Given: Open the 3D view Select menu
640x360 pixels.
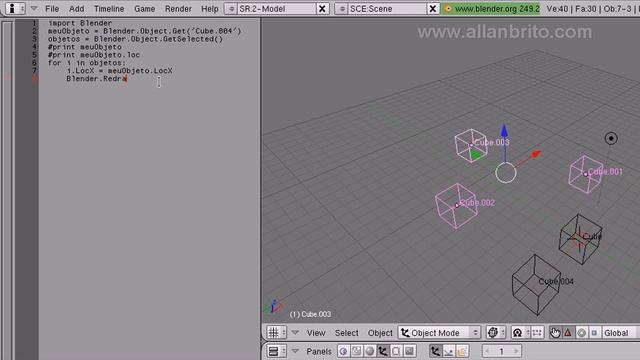Looking at the screenshot, I should coord(347,333).
